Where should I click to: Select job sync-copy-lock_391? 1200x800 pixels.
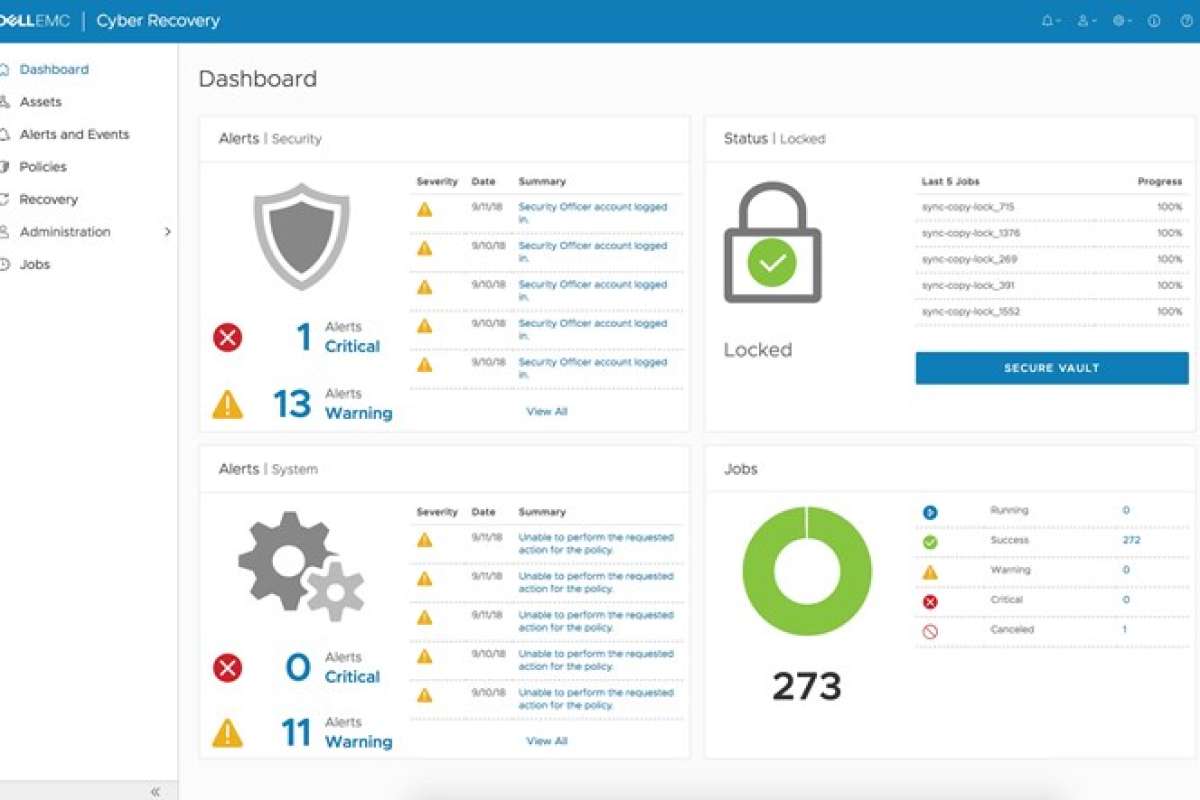[x=968, y=285]
